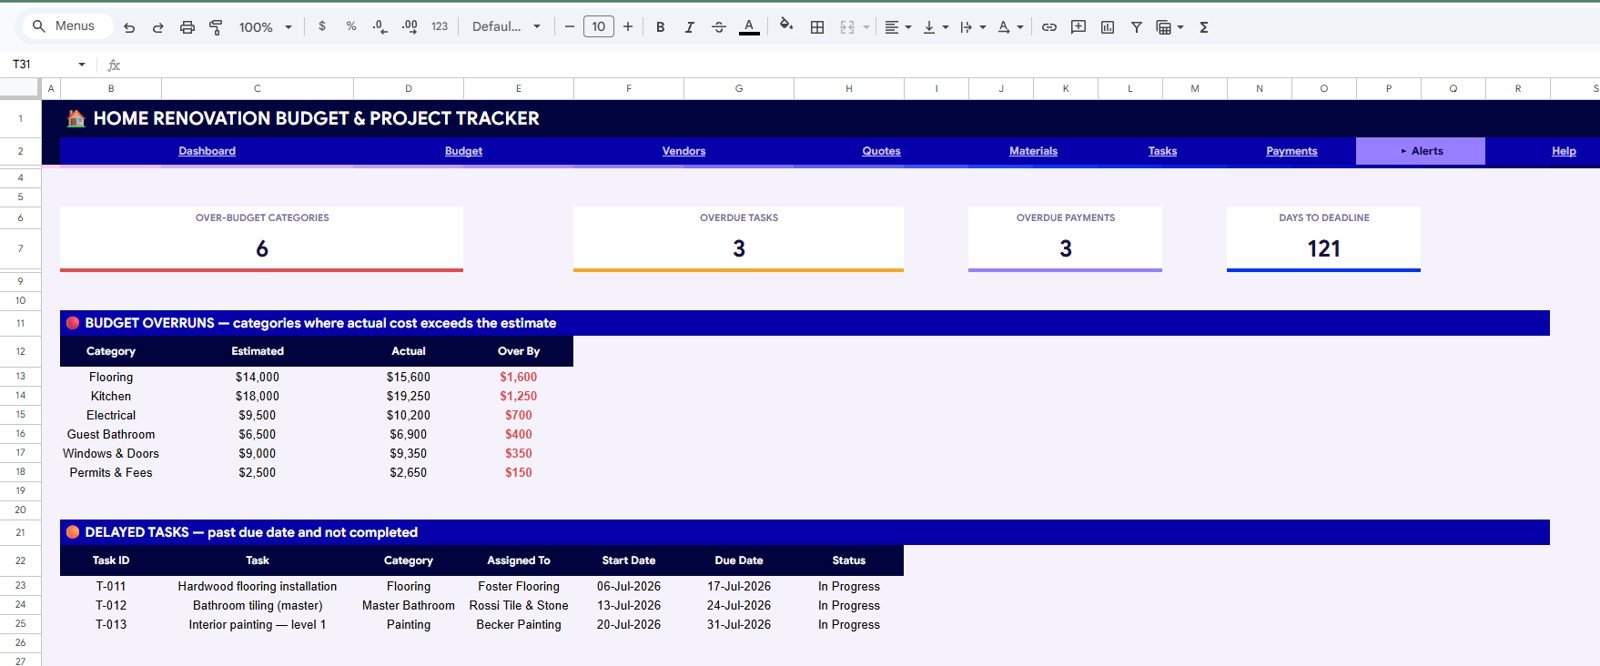The width and height of the screenshot is (1600, 666).
Task: Go to the Budget sheet link
Action: click(x=463, y=151)
